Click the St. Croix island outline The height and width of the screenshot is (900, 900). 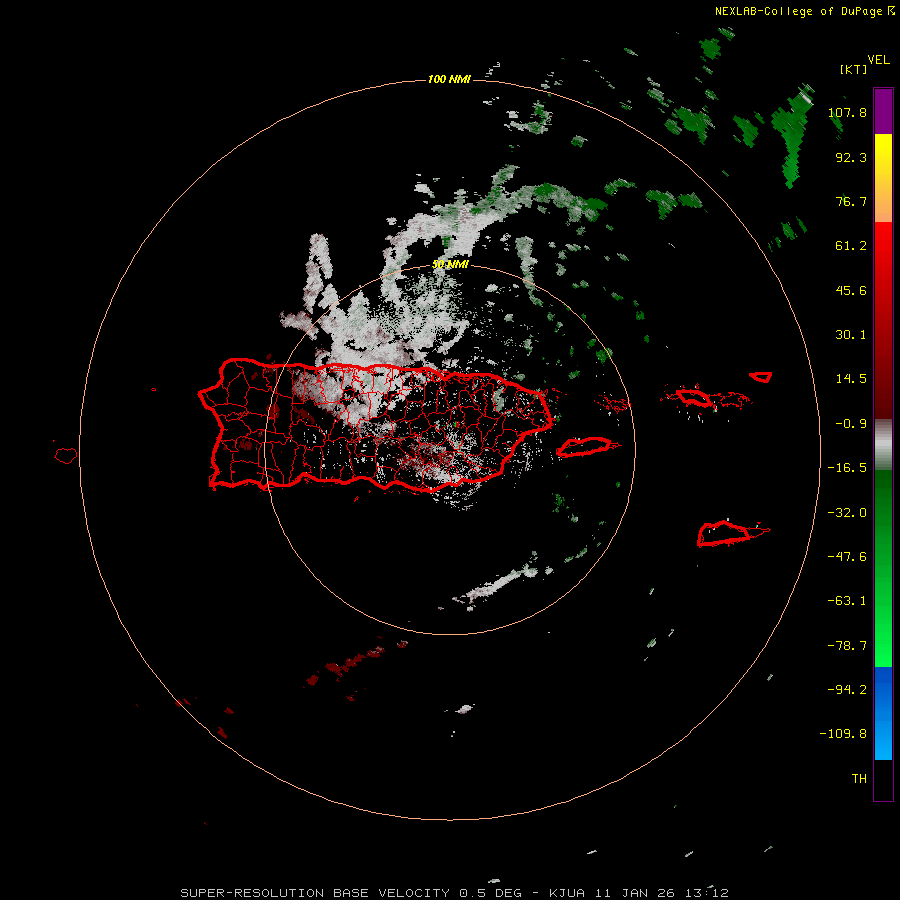click(725, 534)
